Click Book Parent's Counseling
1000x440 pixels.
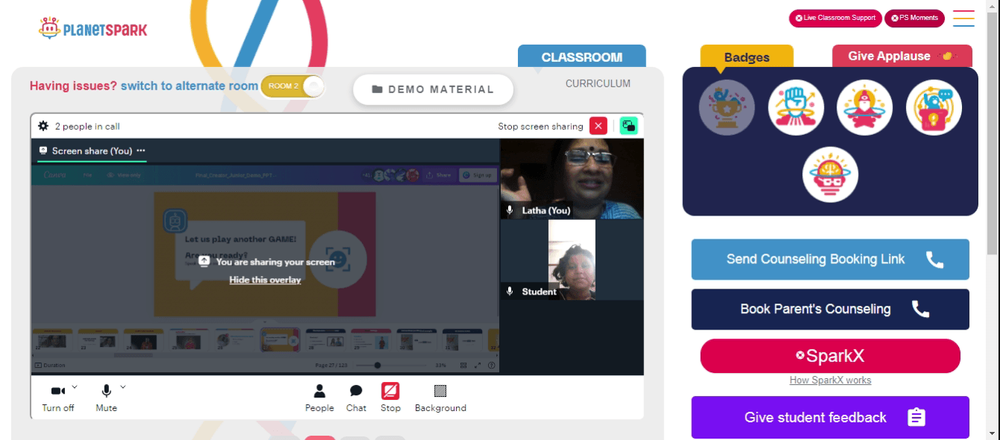(830, 309)
